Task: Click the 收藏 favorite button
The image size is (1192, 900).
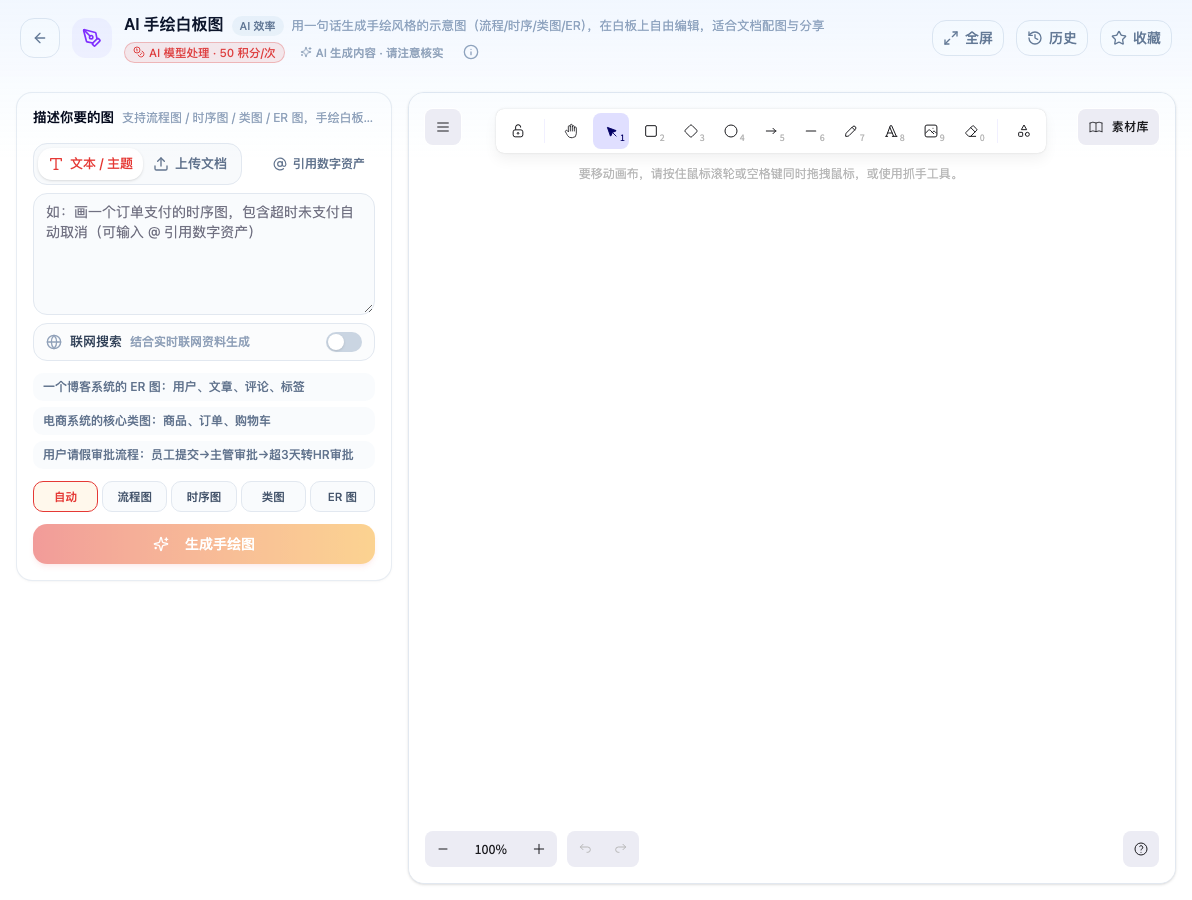Action: click(1136, 38)
